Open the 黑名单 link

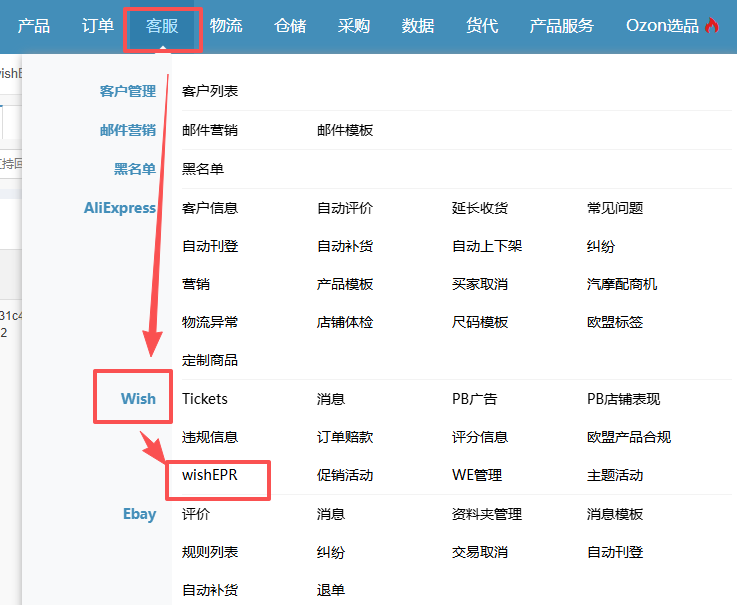point(203,169)
